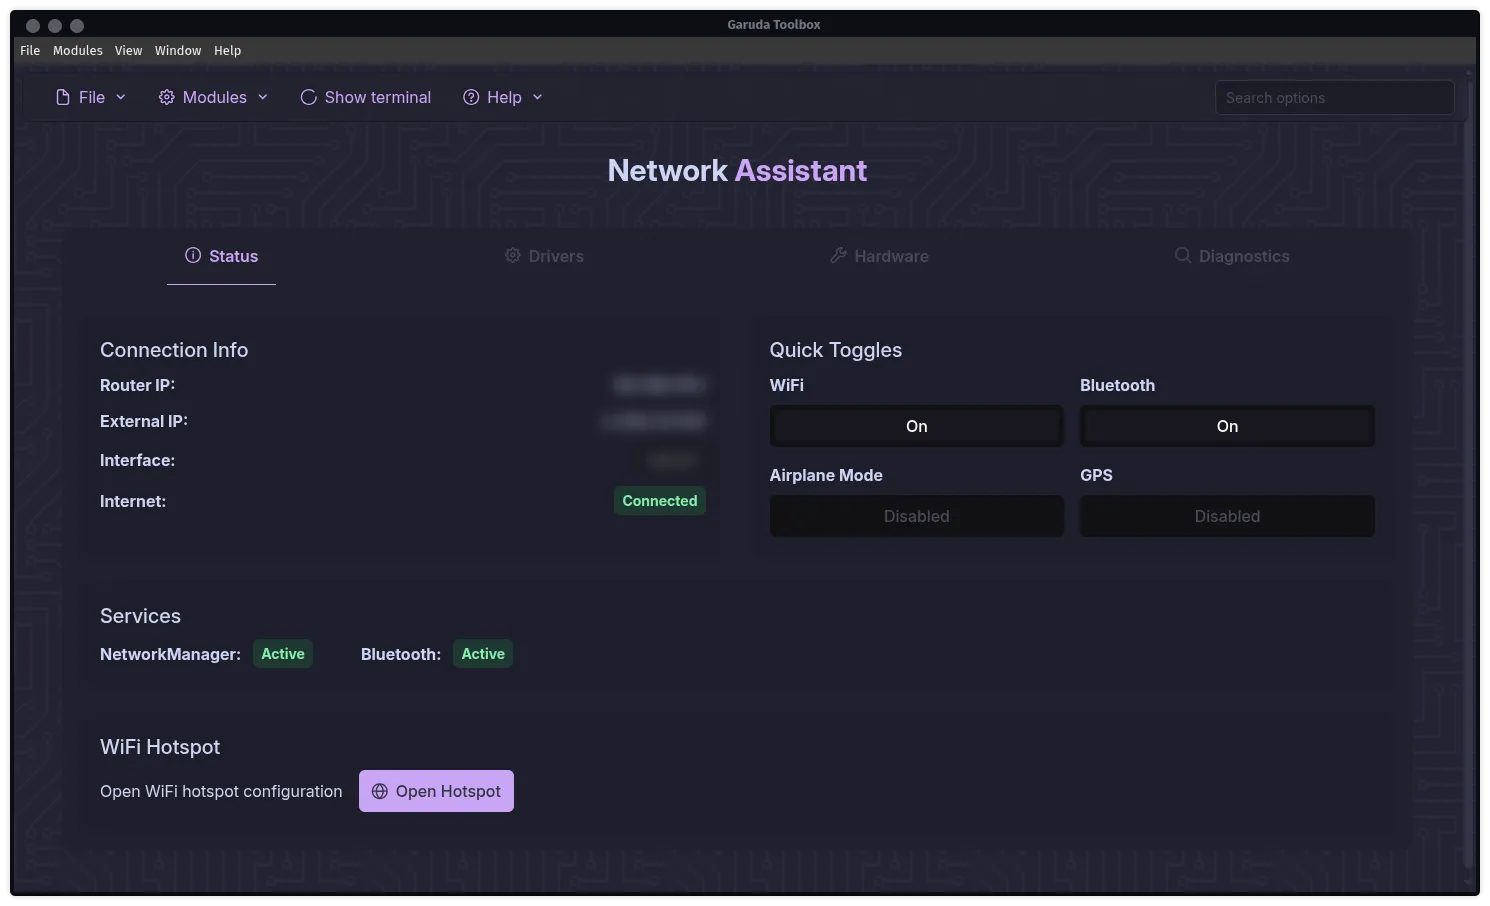Viewport: 1490px width, 906px height.
Task: Click the Status tab info icon
Action: click(x=193, y=256)
